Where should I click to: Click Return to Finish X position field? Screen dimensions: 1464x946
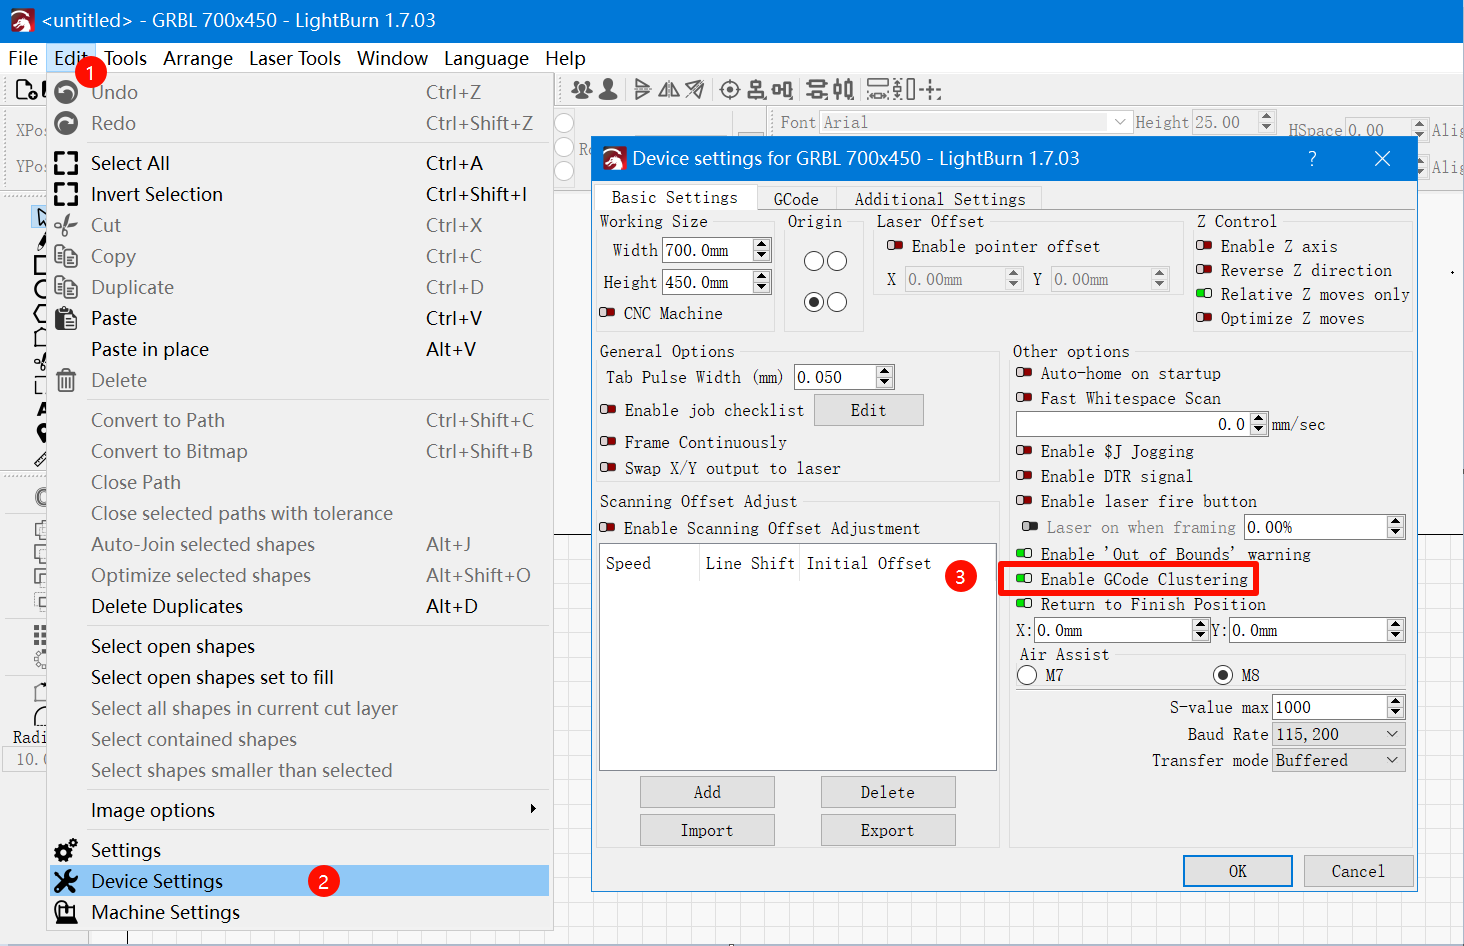tap(1113, 630)
